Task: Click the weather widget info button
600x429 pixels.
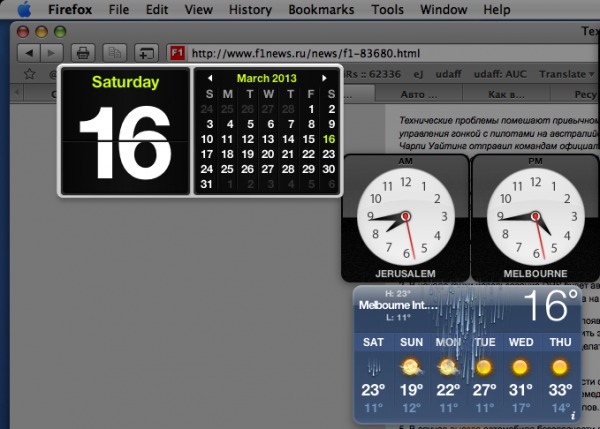Action: (573, 416)
